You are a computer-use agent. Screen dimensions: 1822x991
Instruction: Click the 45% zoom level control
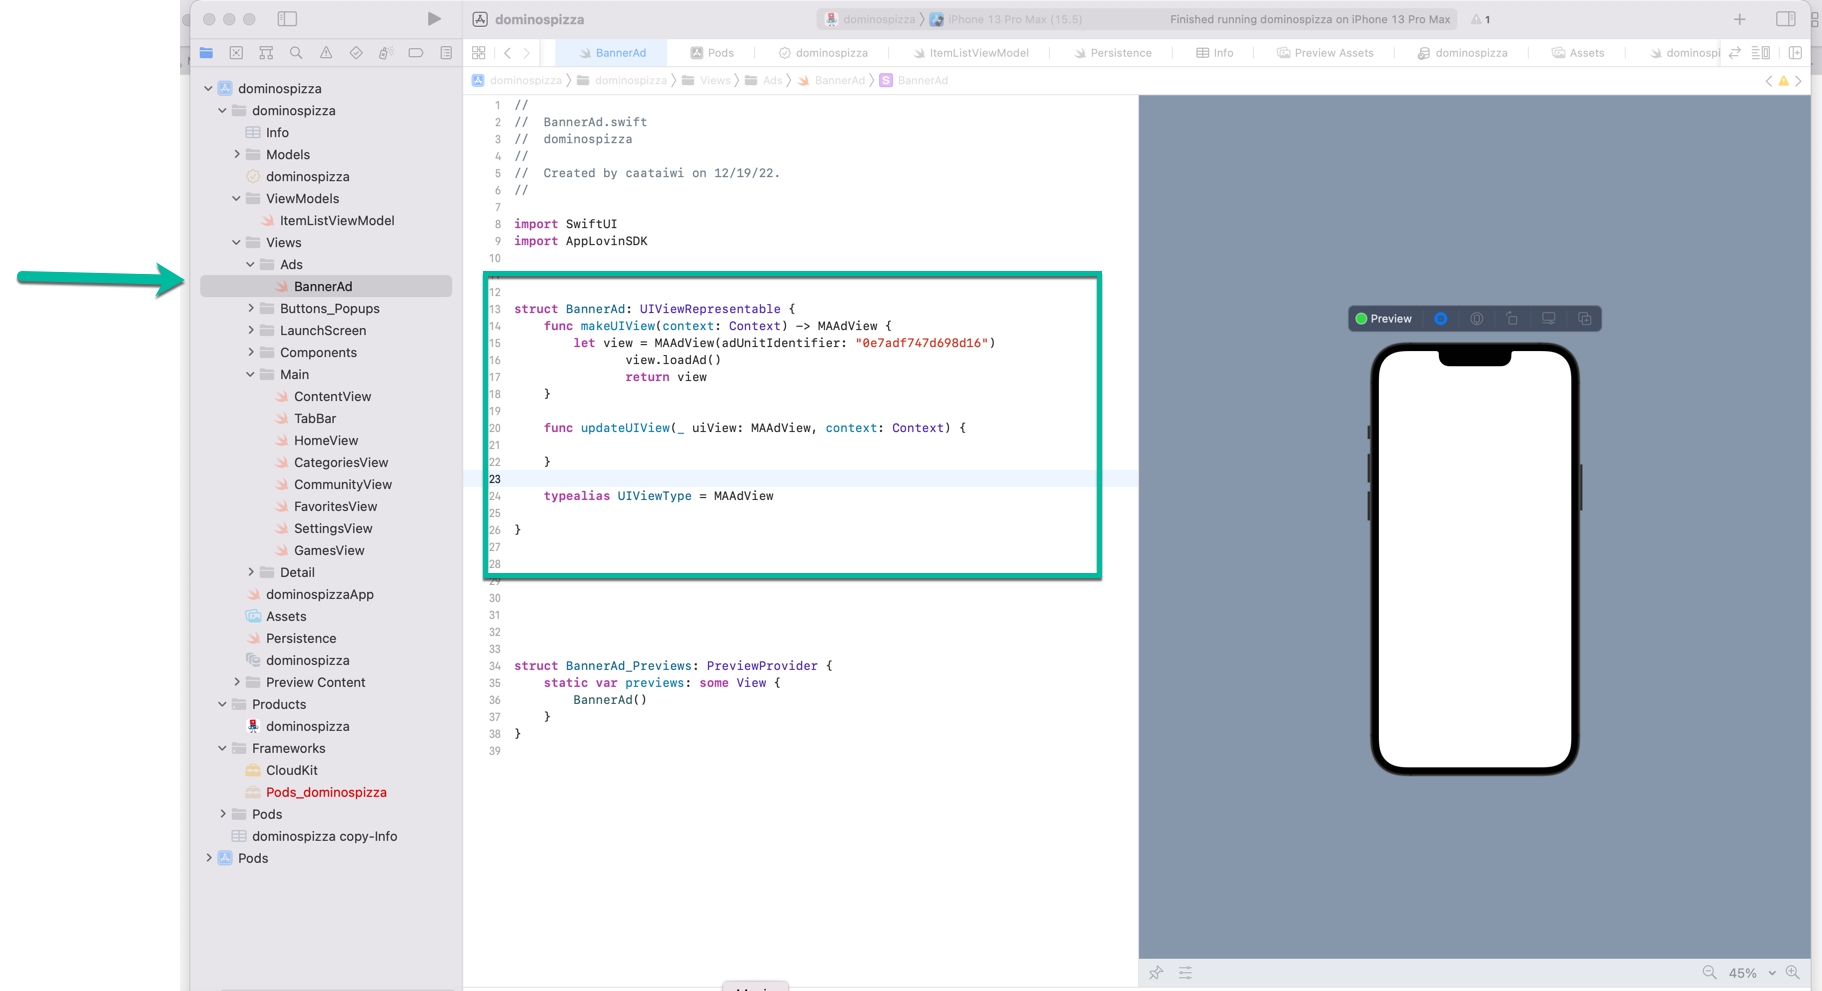click(1745, 972)
